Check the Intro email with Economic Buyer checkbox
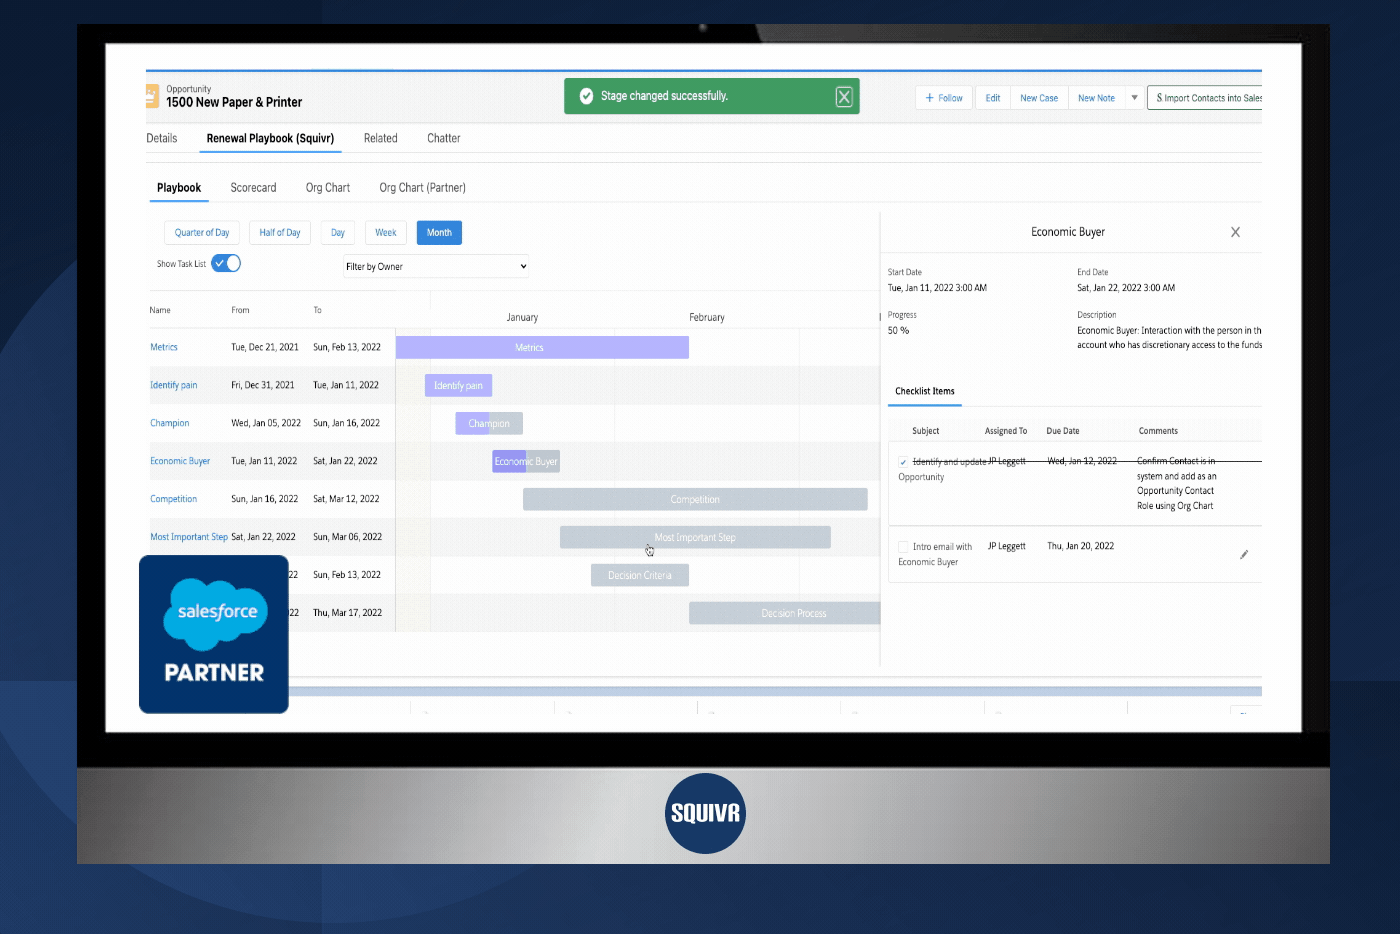The width and height of the screenshot is (1400, 934). (x=904, y=545)
